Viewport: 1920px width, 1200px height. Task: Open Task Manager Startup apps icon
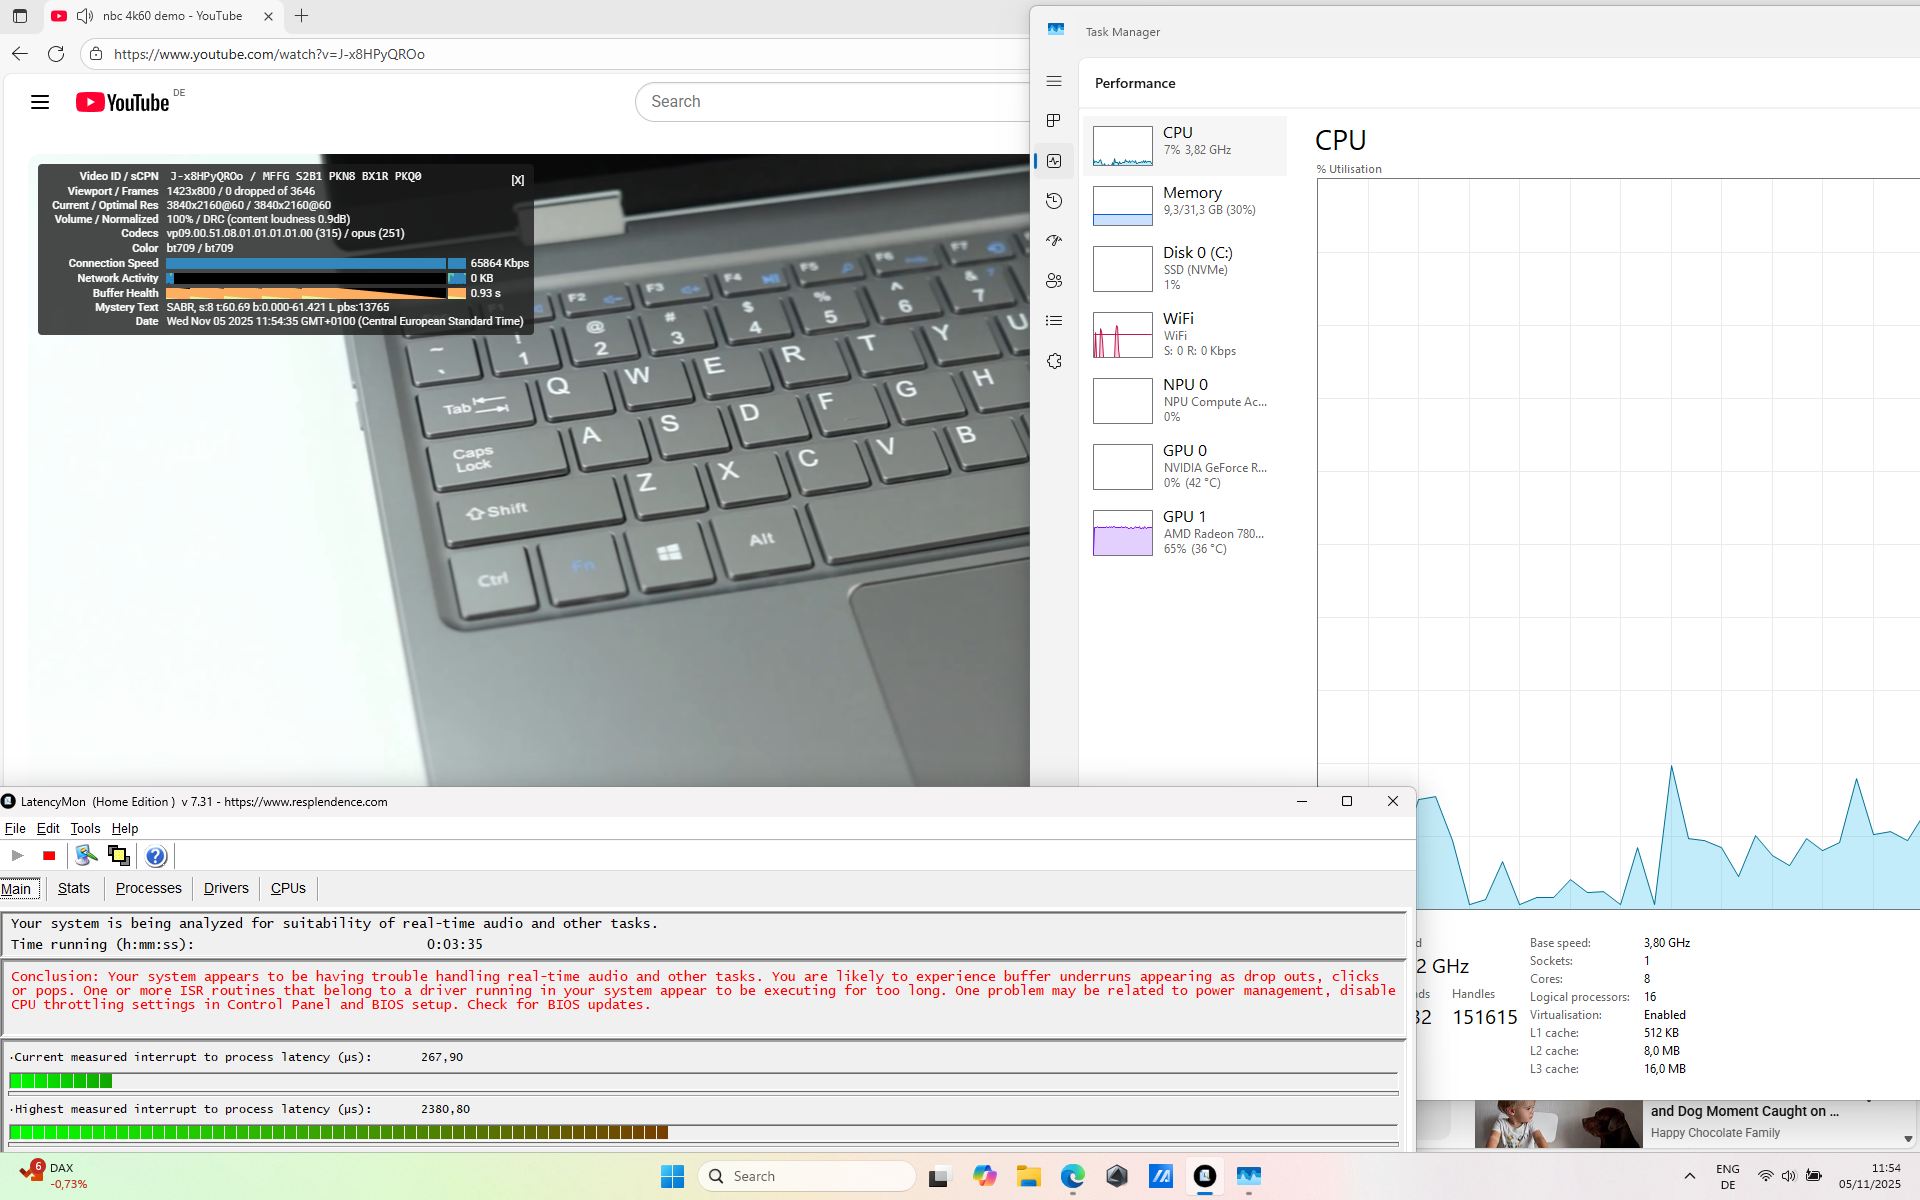tap(1054, 241)
